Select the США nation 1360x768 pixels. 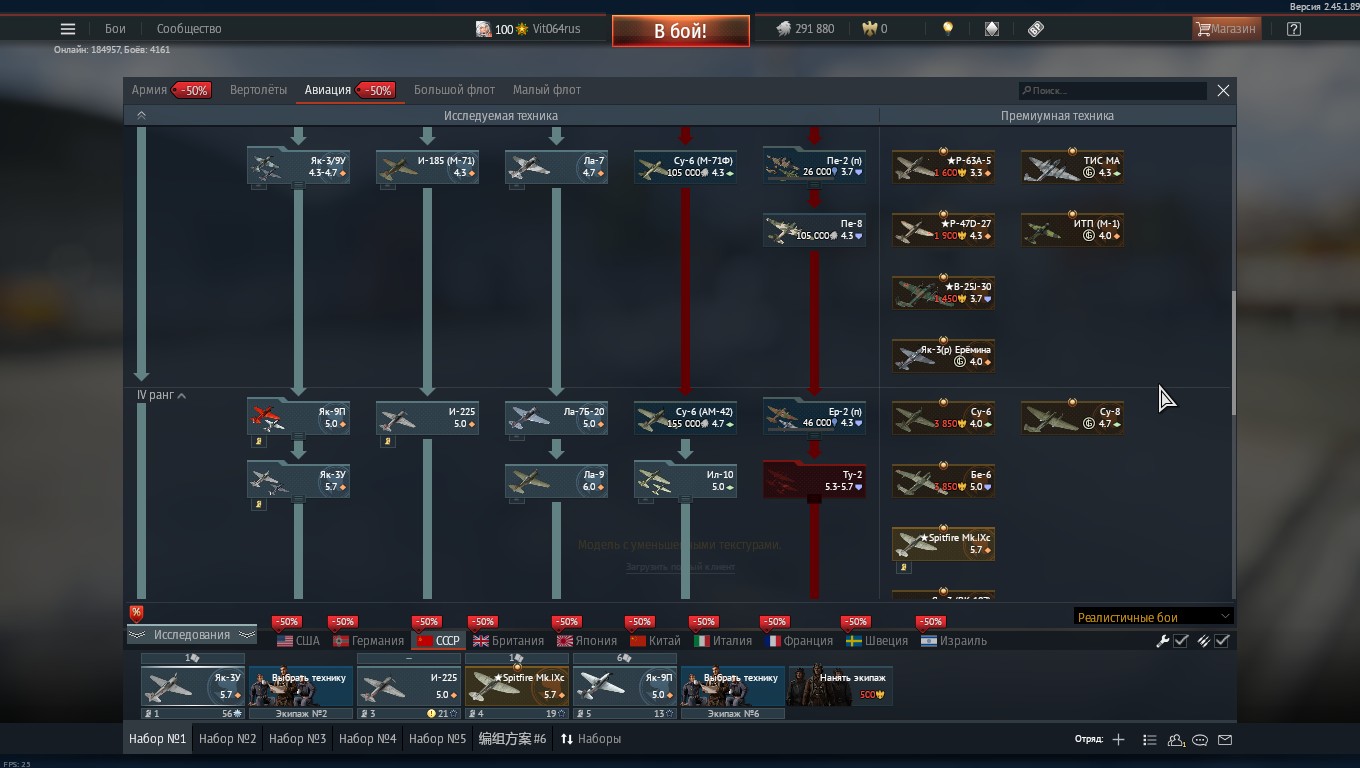click(299, 641)
